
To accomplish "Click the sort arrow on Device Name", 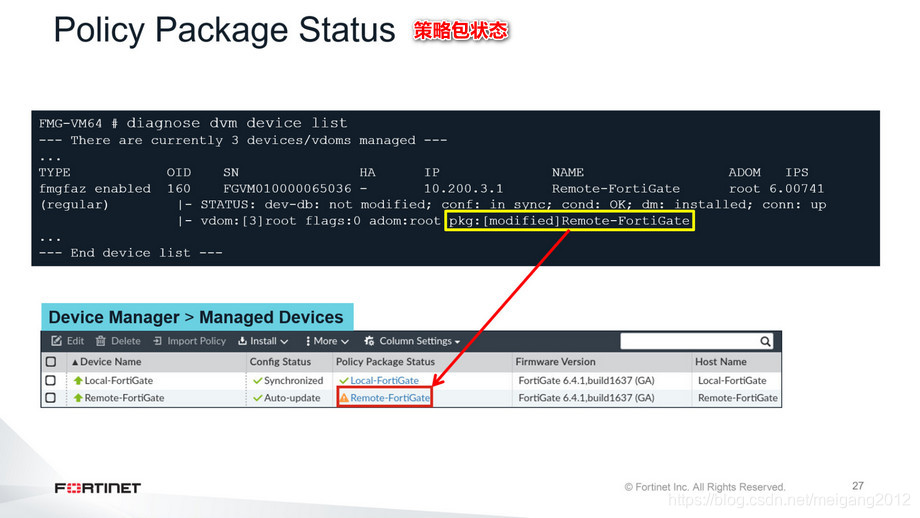I will (75, 362).
